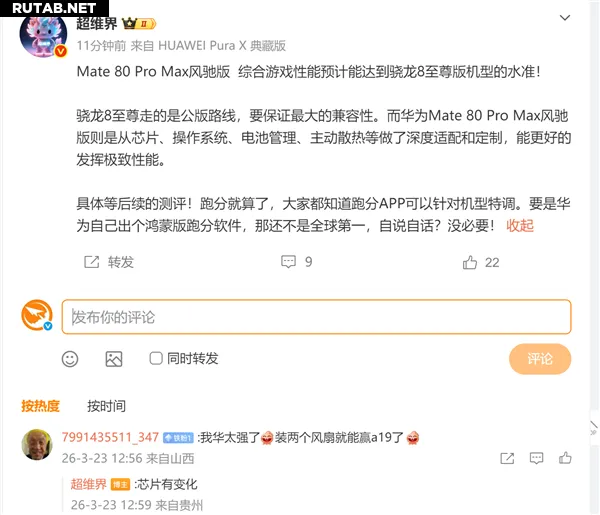Expand the post options chevron at top right
This screenshot has width=600, height=515.
pos(565,18)
